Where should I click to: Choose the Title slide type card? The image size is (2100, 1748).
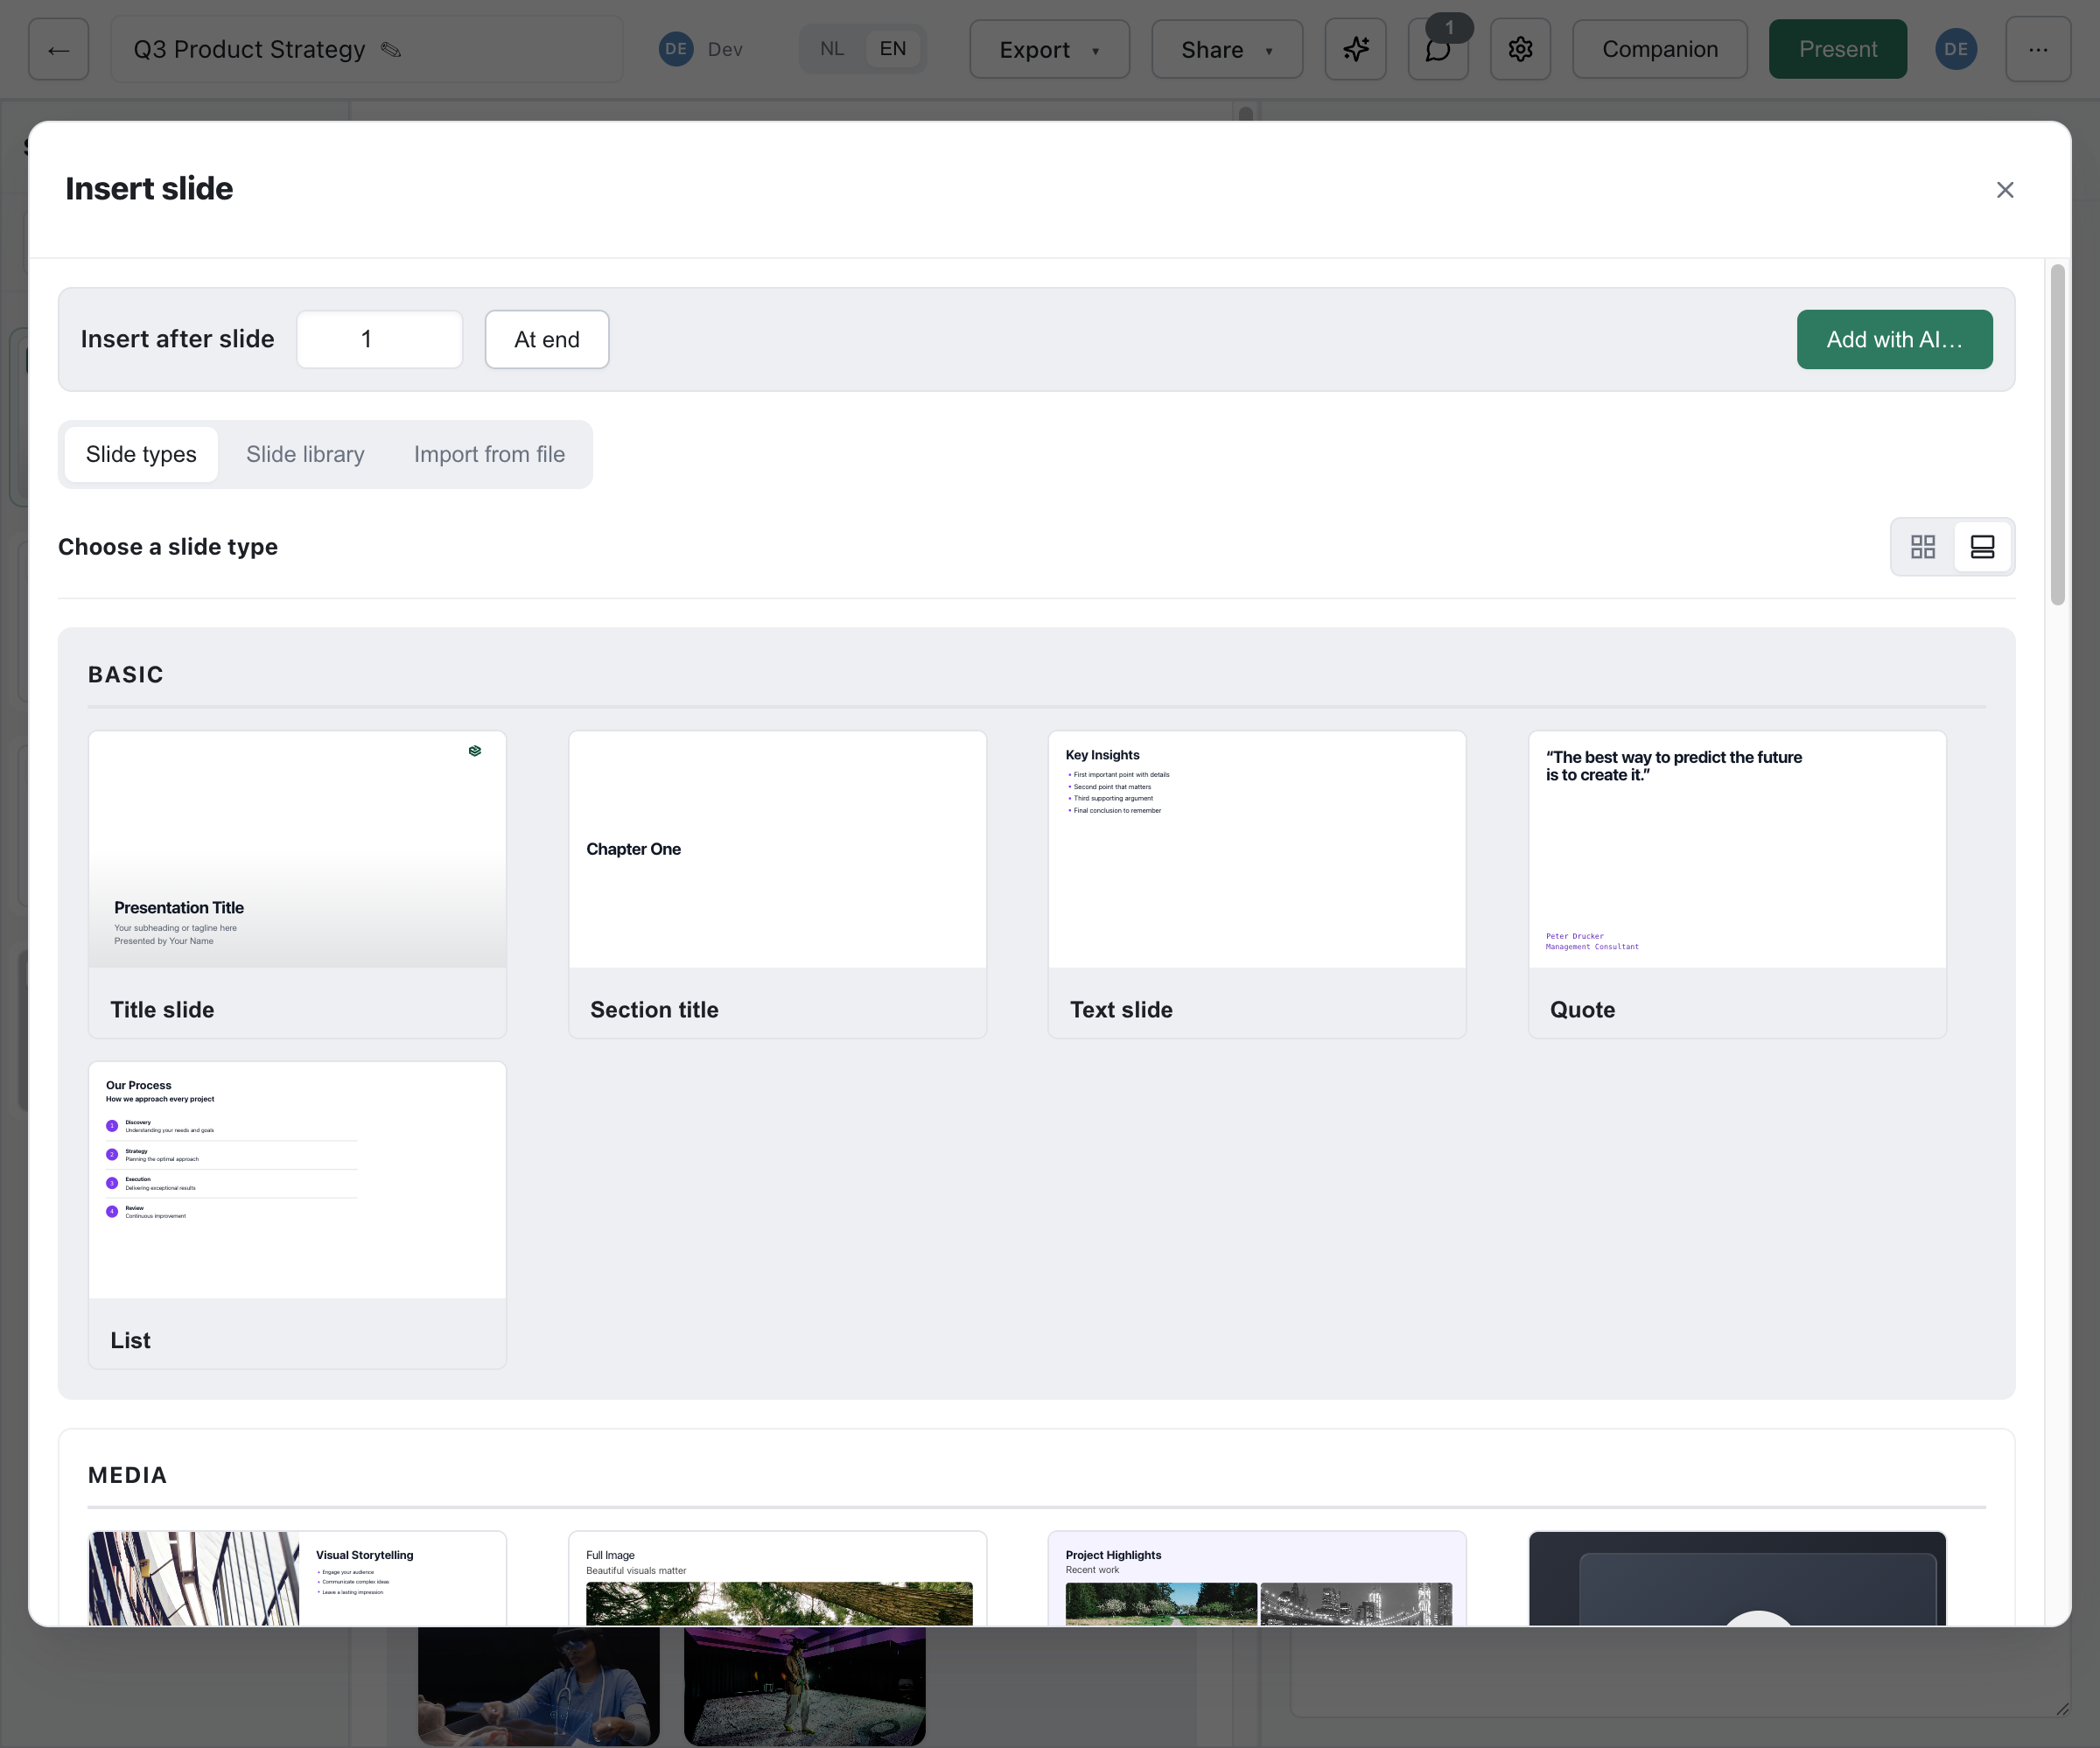click(297, 884)
